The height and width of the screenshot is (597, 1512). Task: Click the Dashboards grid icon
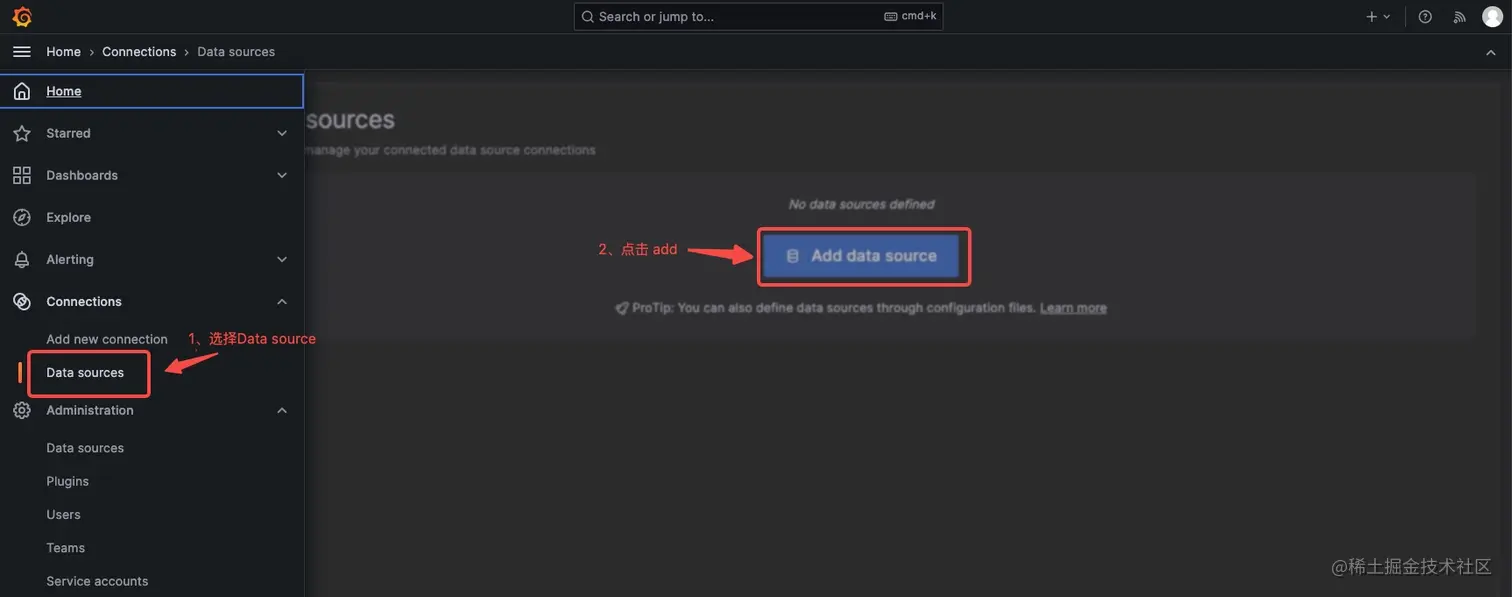tap(22, 175)
